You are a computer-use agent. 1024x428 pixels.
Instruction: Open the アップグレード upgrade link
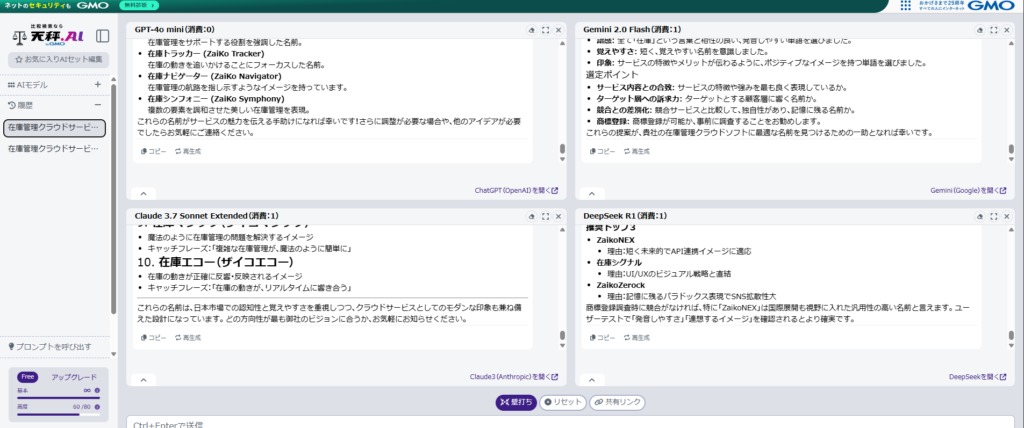[x=74, y=377]
